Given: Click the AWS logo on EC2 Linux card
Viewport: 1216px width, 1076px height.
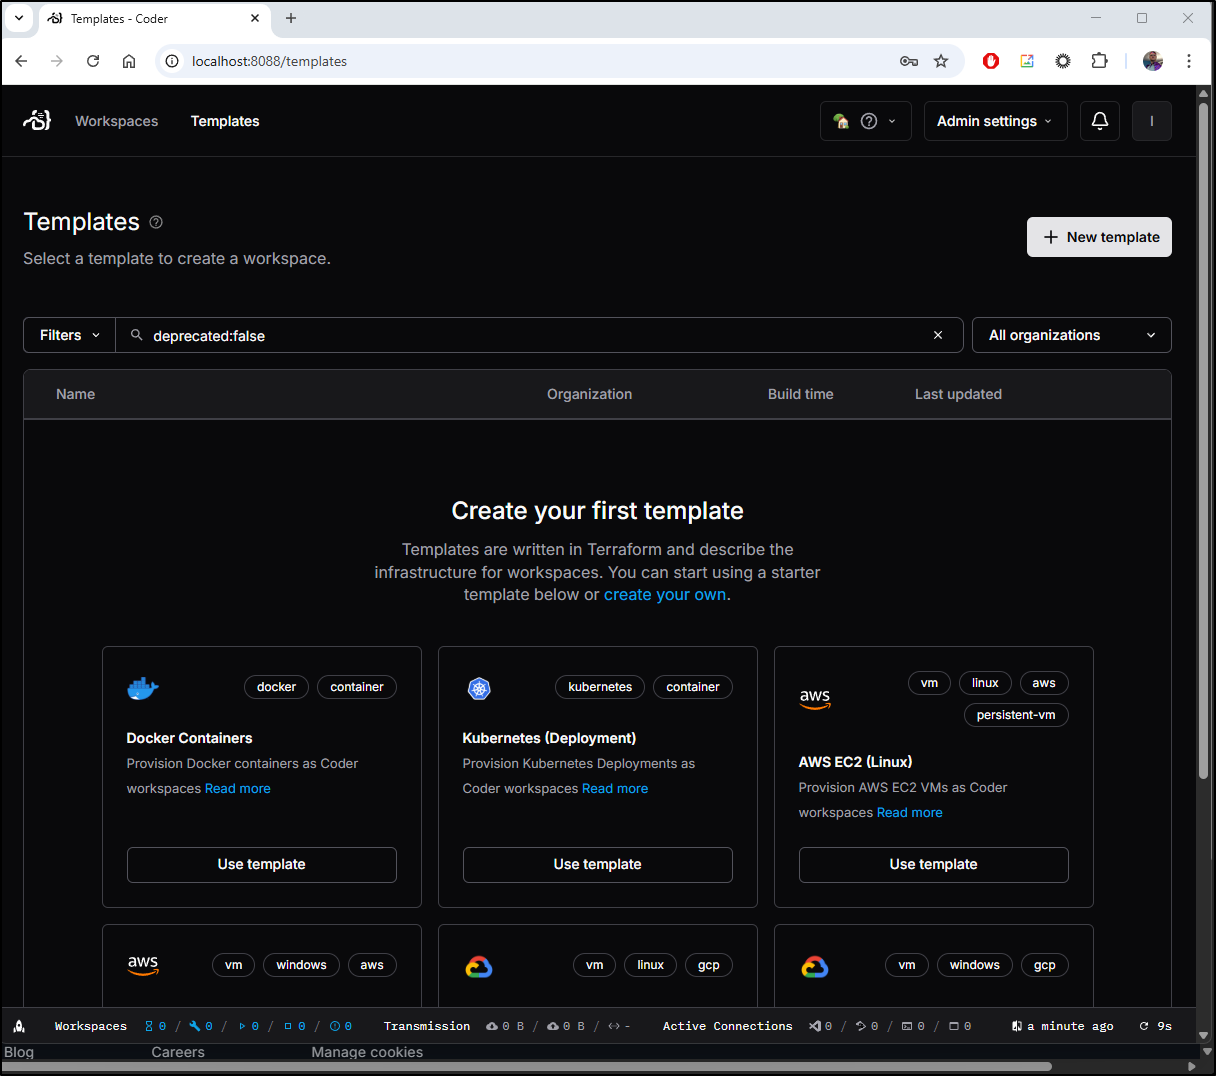Looking at the screenshot, I should pyautogui.click(x=815, y=698).
